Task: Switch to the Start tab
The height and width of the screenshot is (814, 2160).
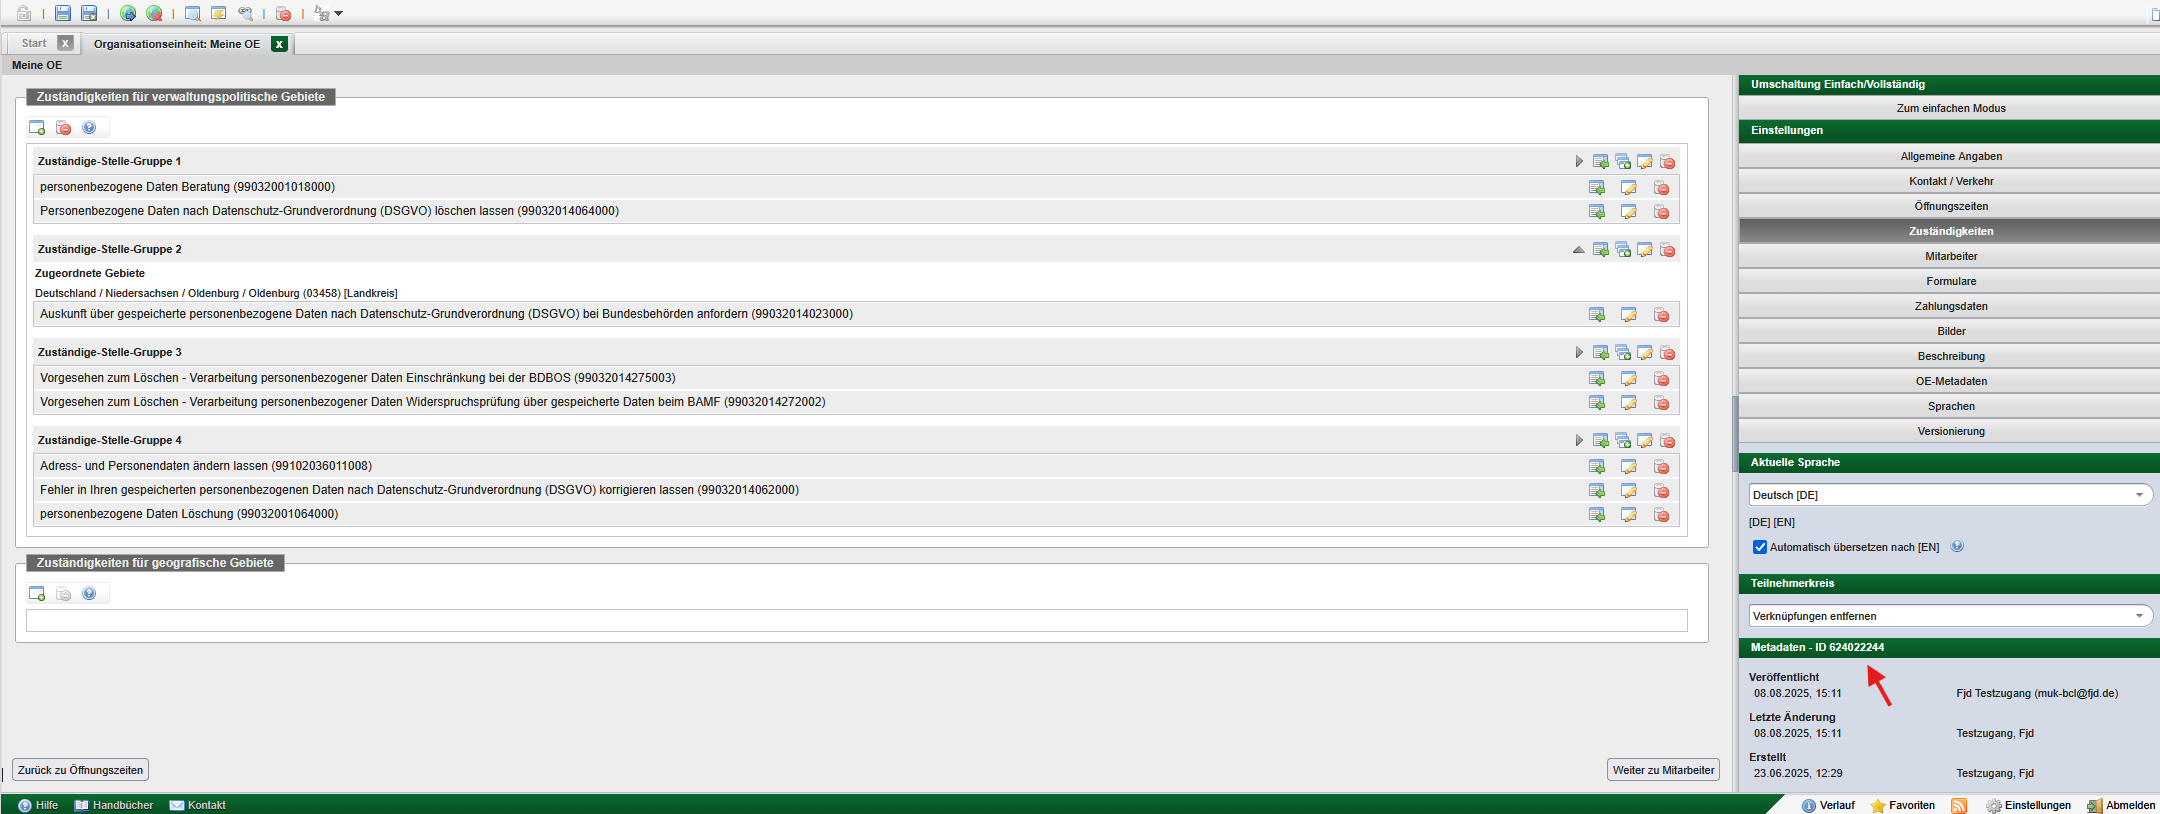Action: [34, 43]
